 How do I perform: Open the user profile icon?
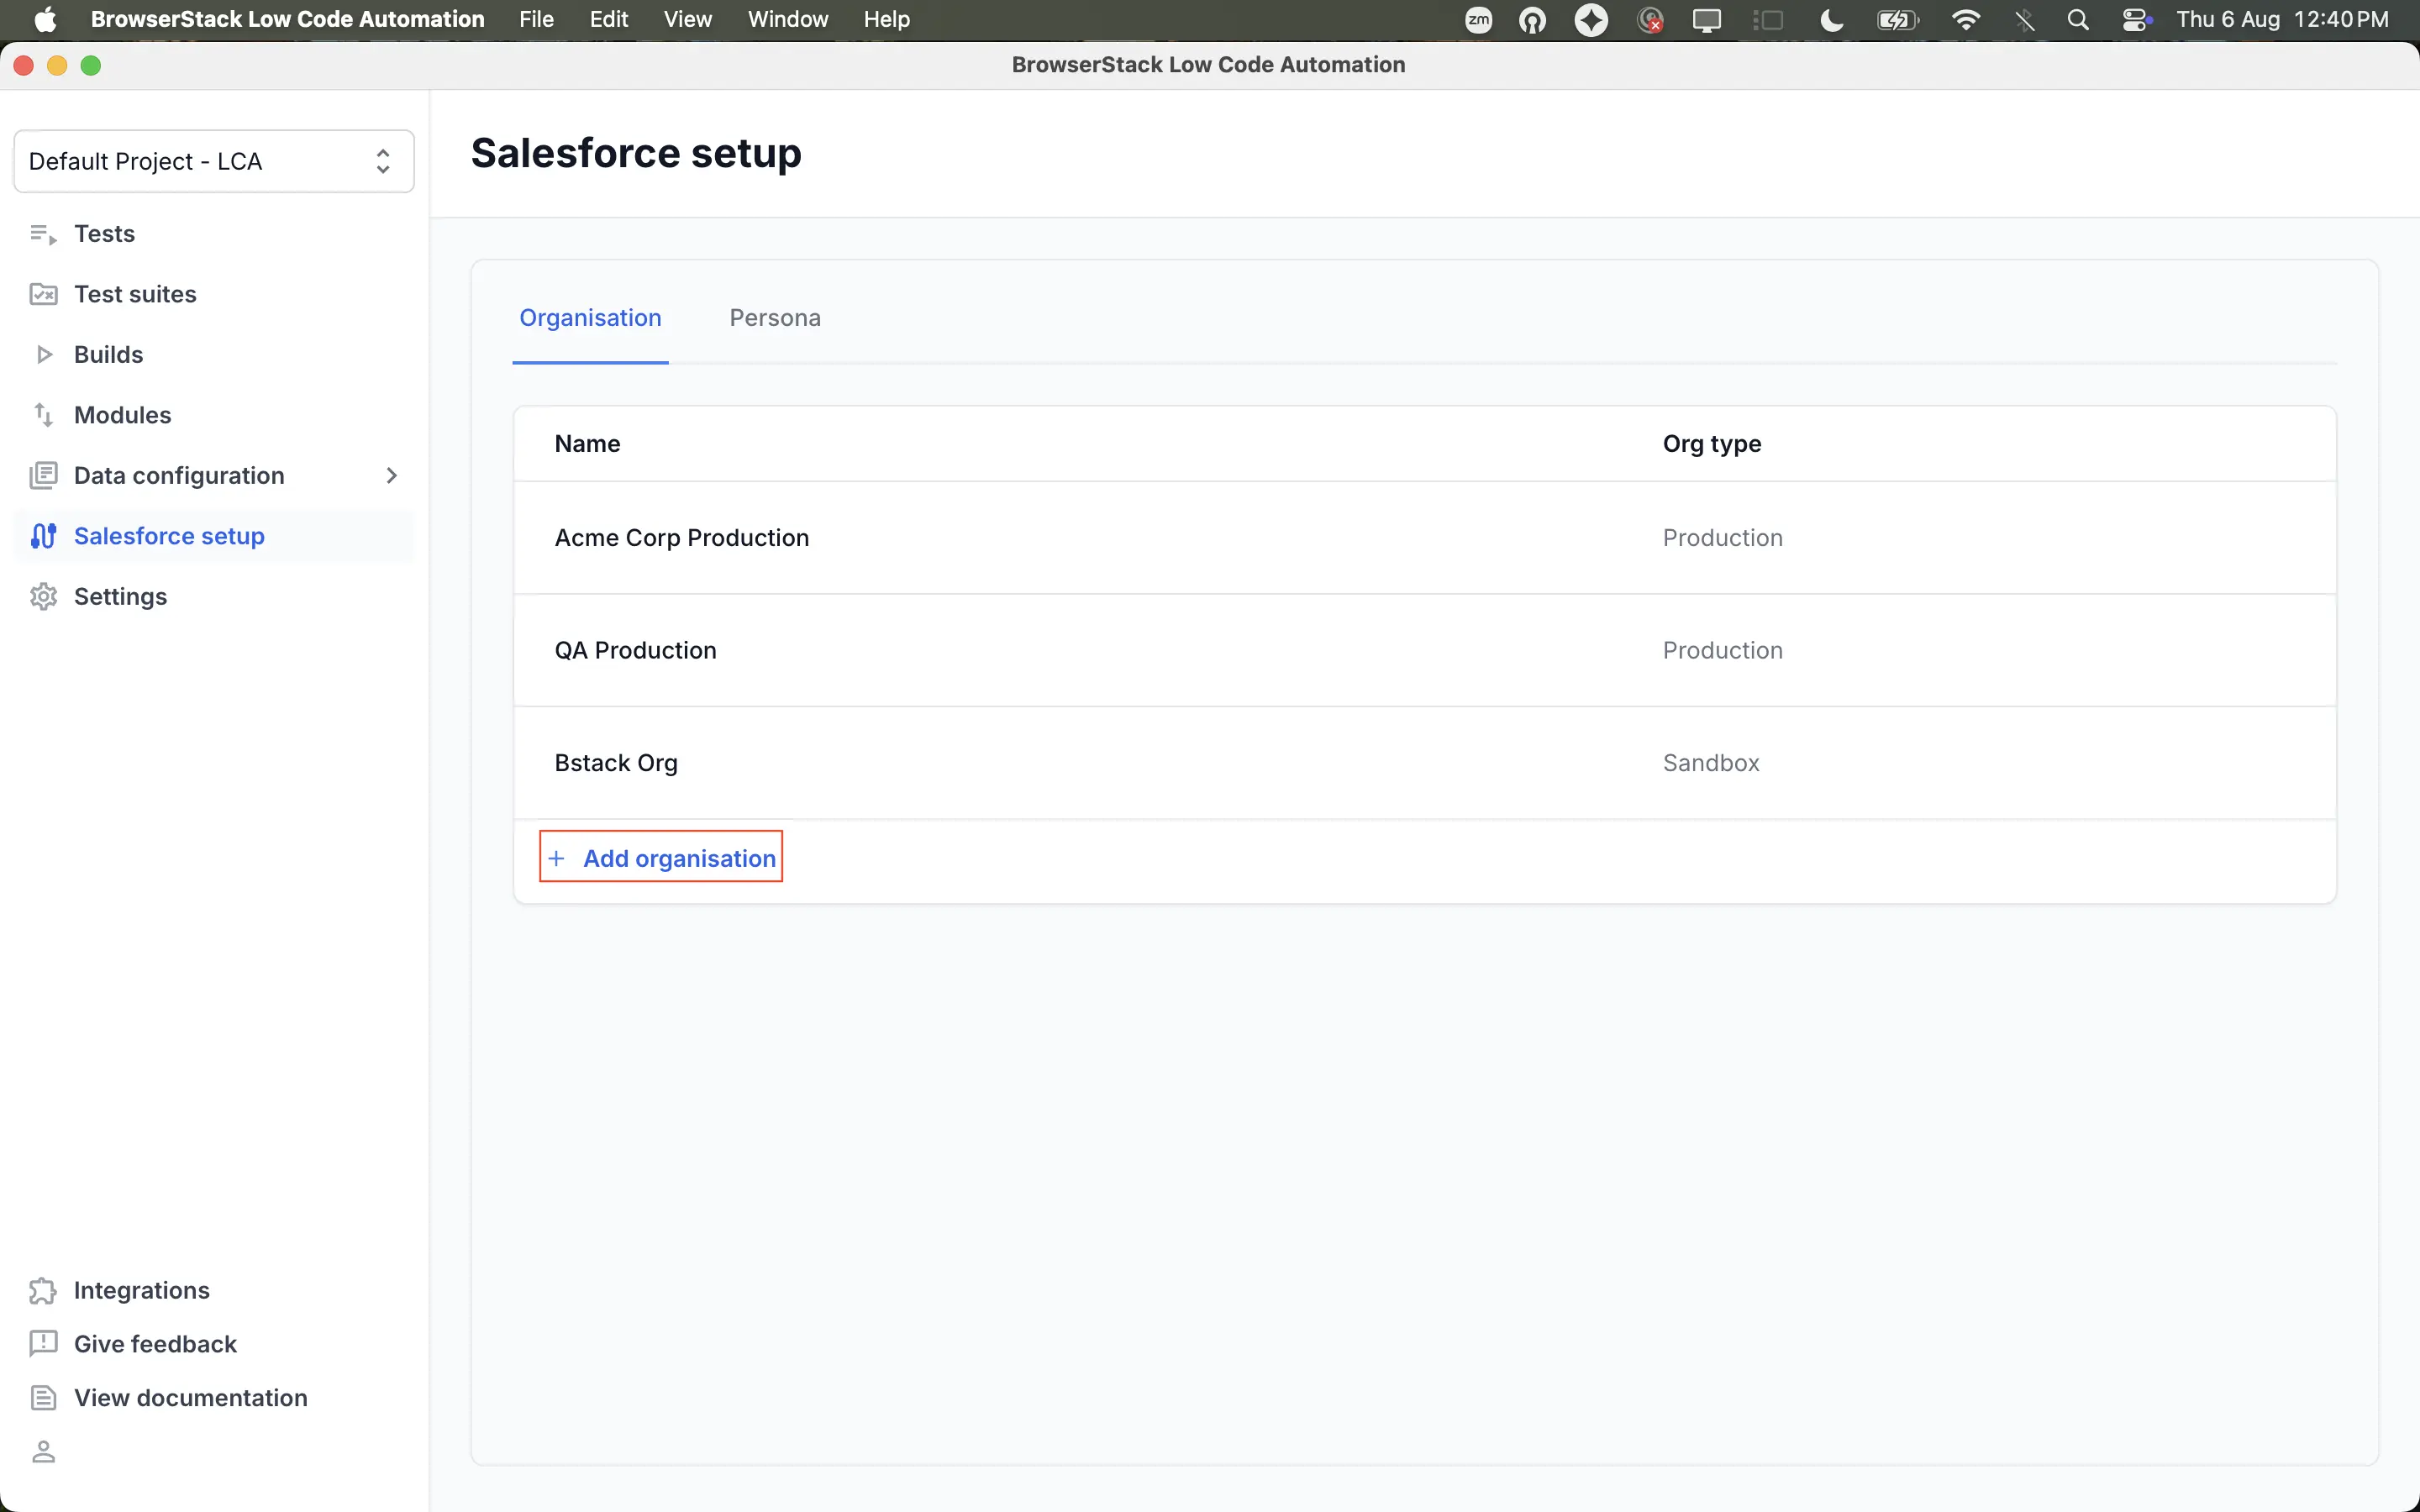pyautogui.click(x=43, y=1452)
